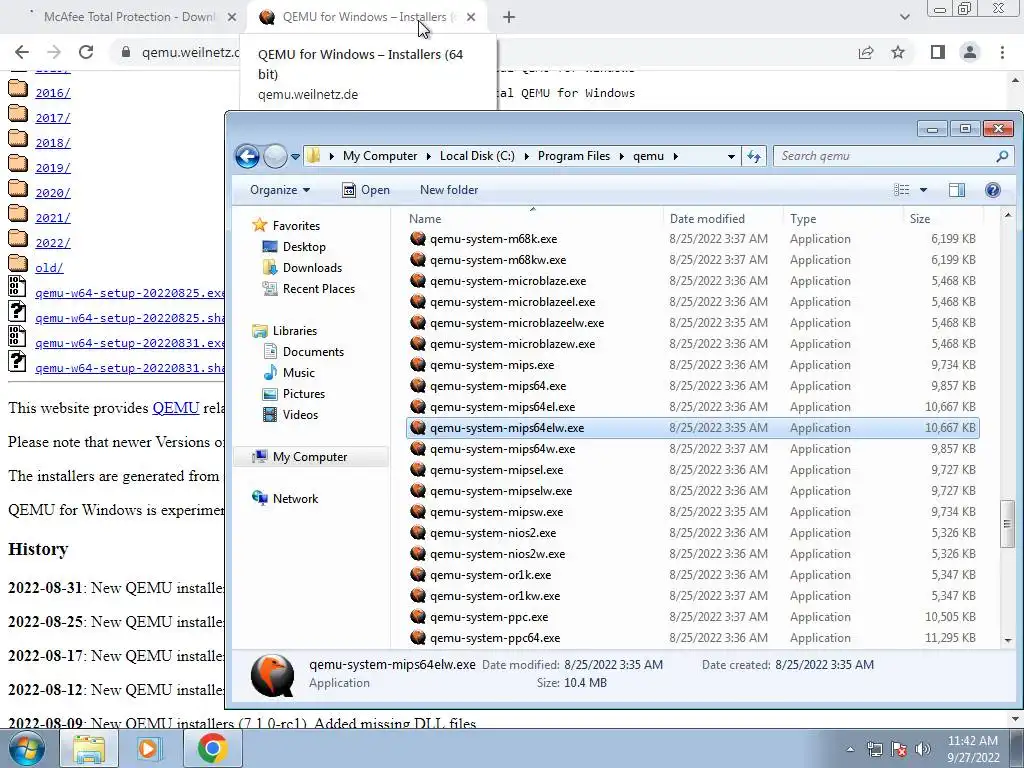Open the 2018/ folder link
Image resolution: width=1024 pixels, height=768 pixels.
[x=53, y=143]
